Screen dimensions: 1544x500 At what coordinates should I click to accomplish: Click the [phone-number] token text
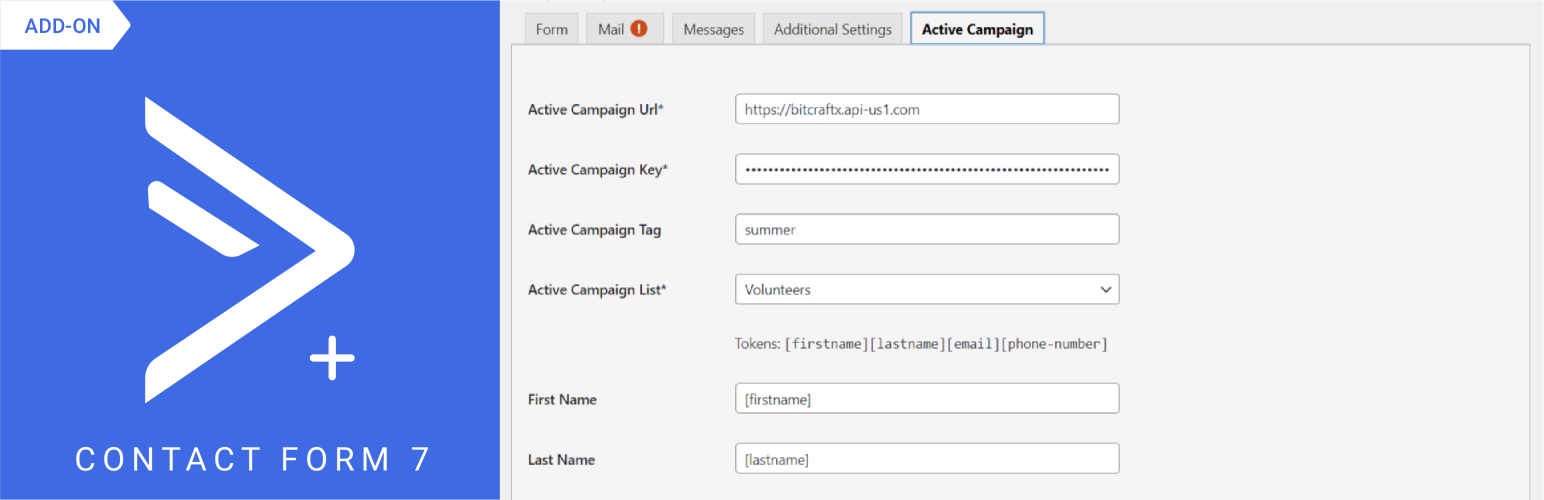click(x=1054, y=344)
